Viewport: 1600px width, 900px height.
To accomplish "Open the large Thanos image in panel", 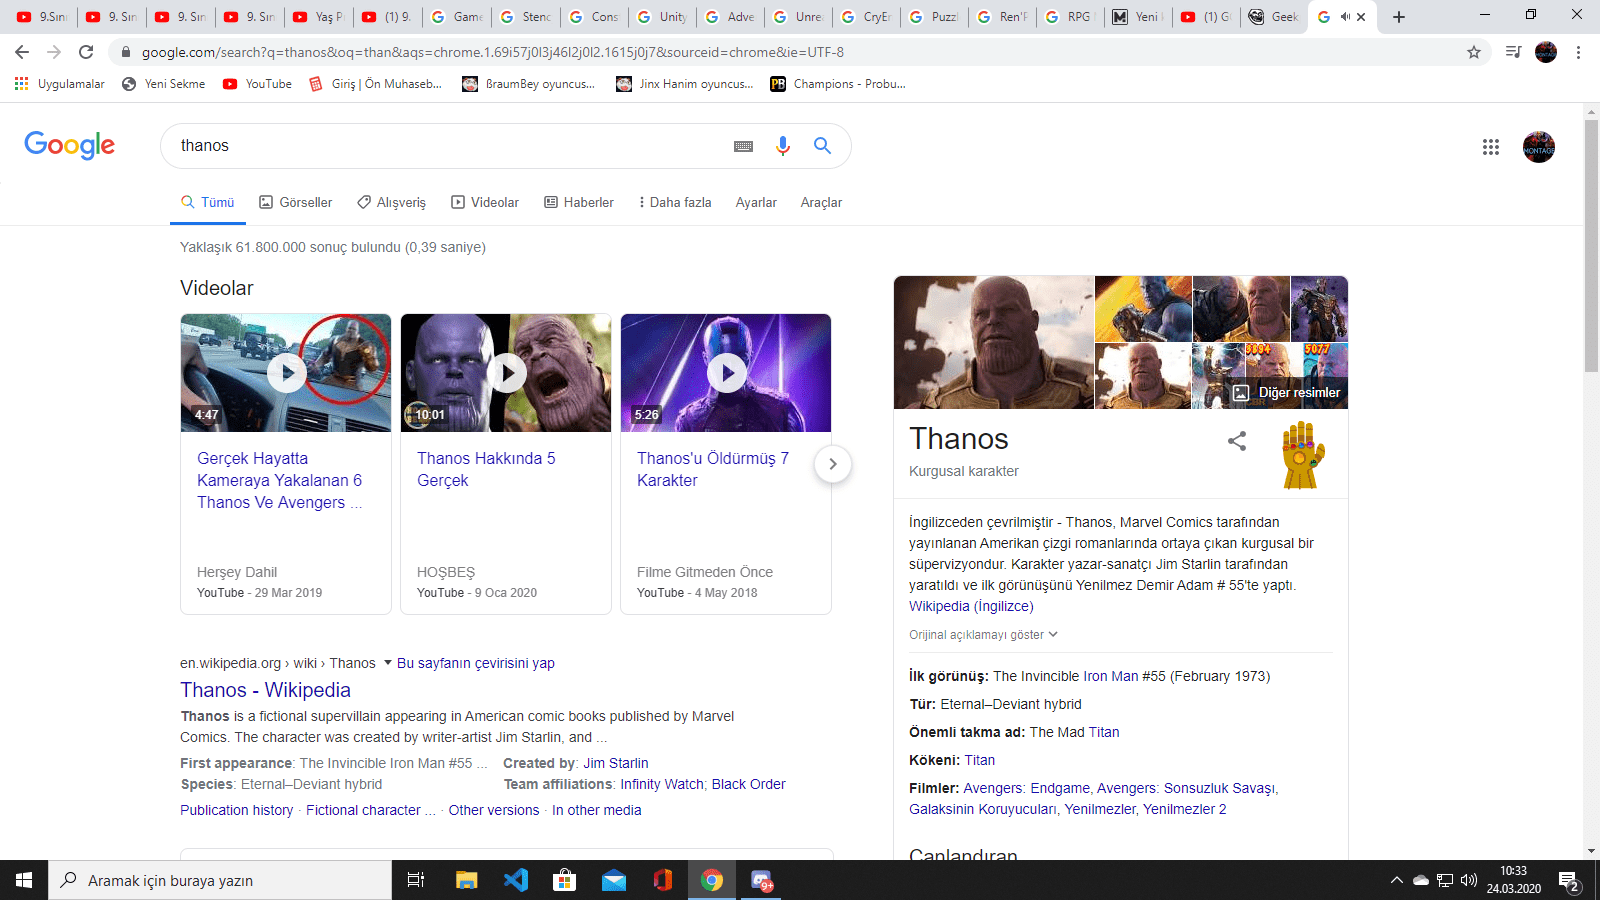I will coord(994,342).
